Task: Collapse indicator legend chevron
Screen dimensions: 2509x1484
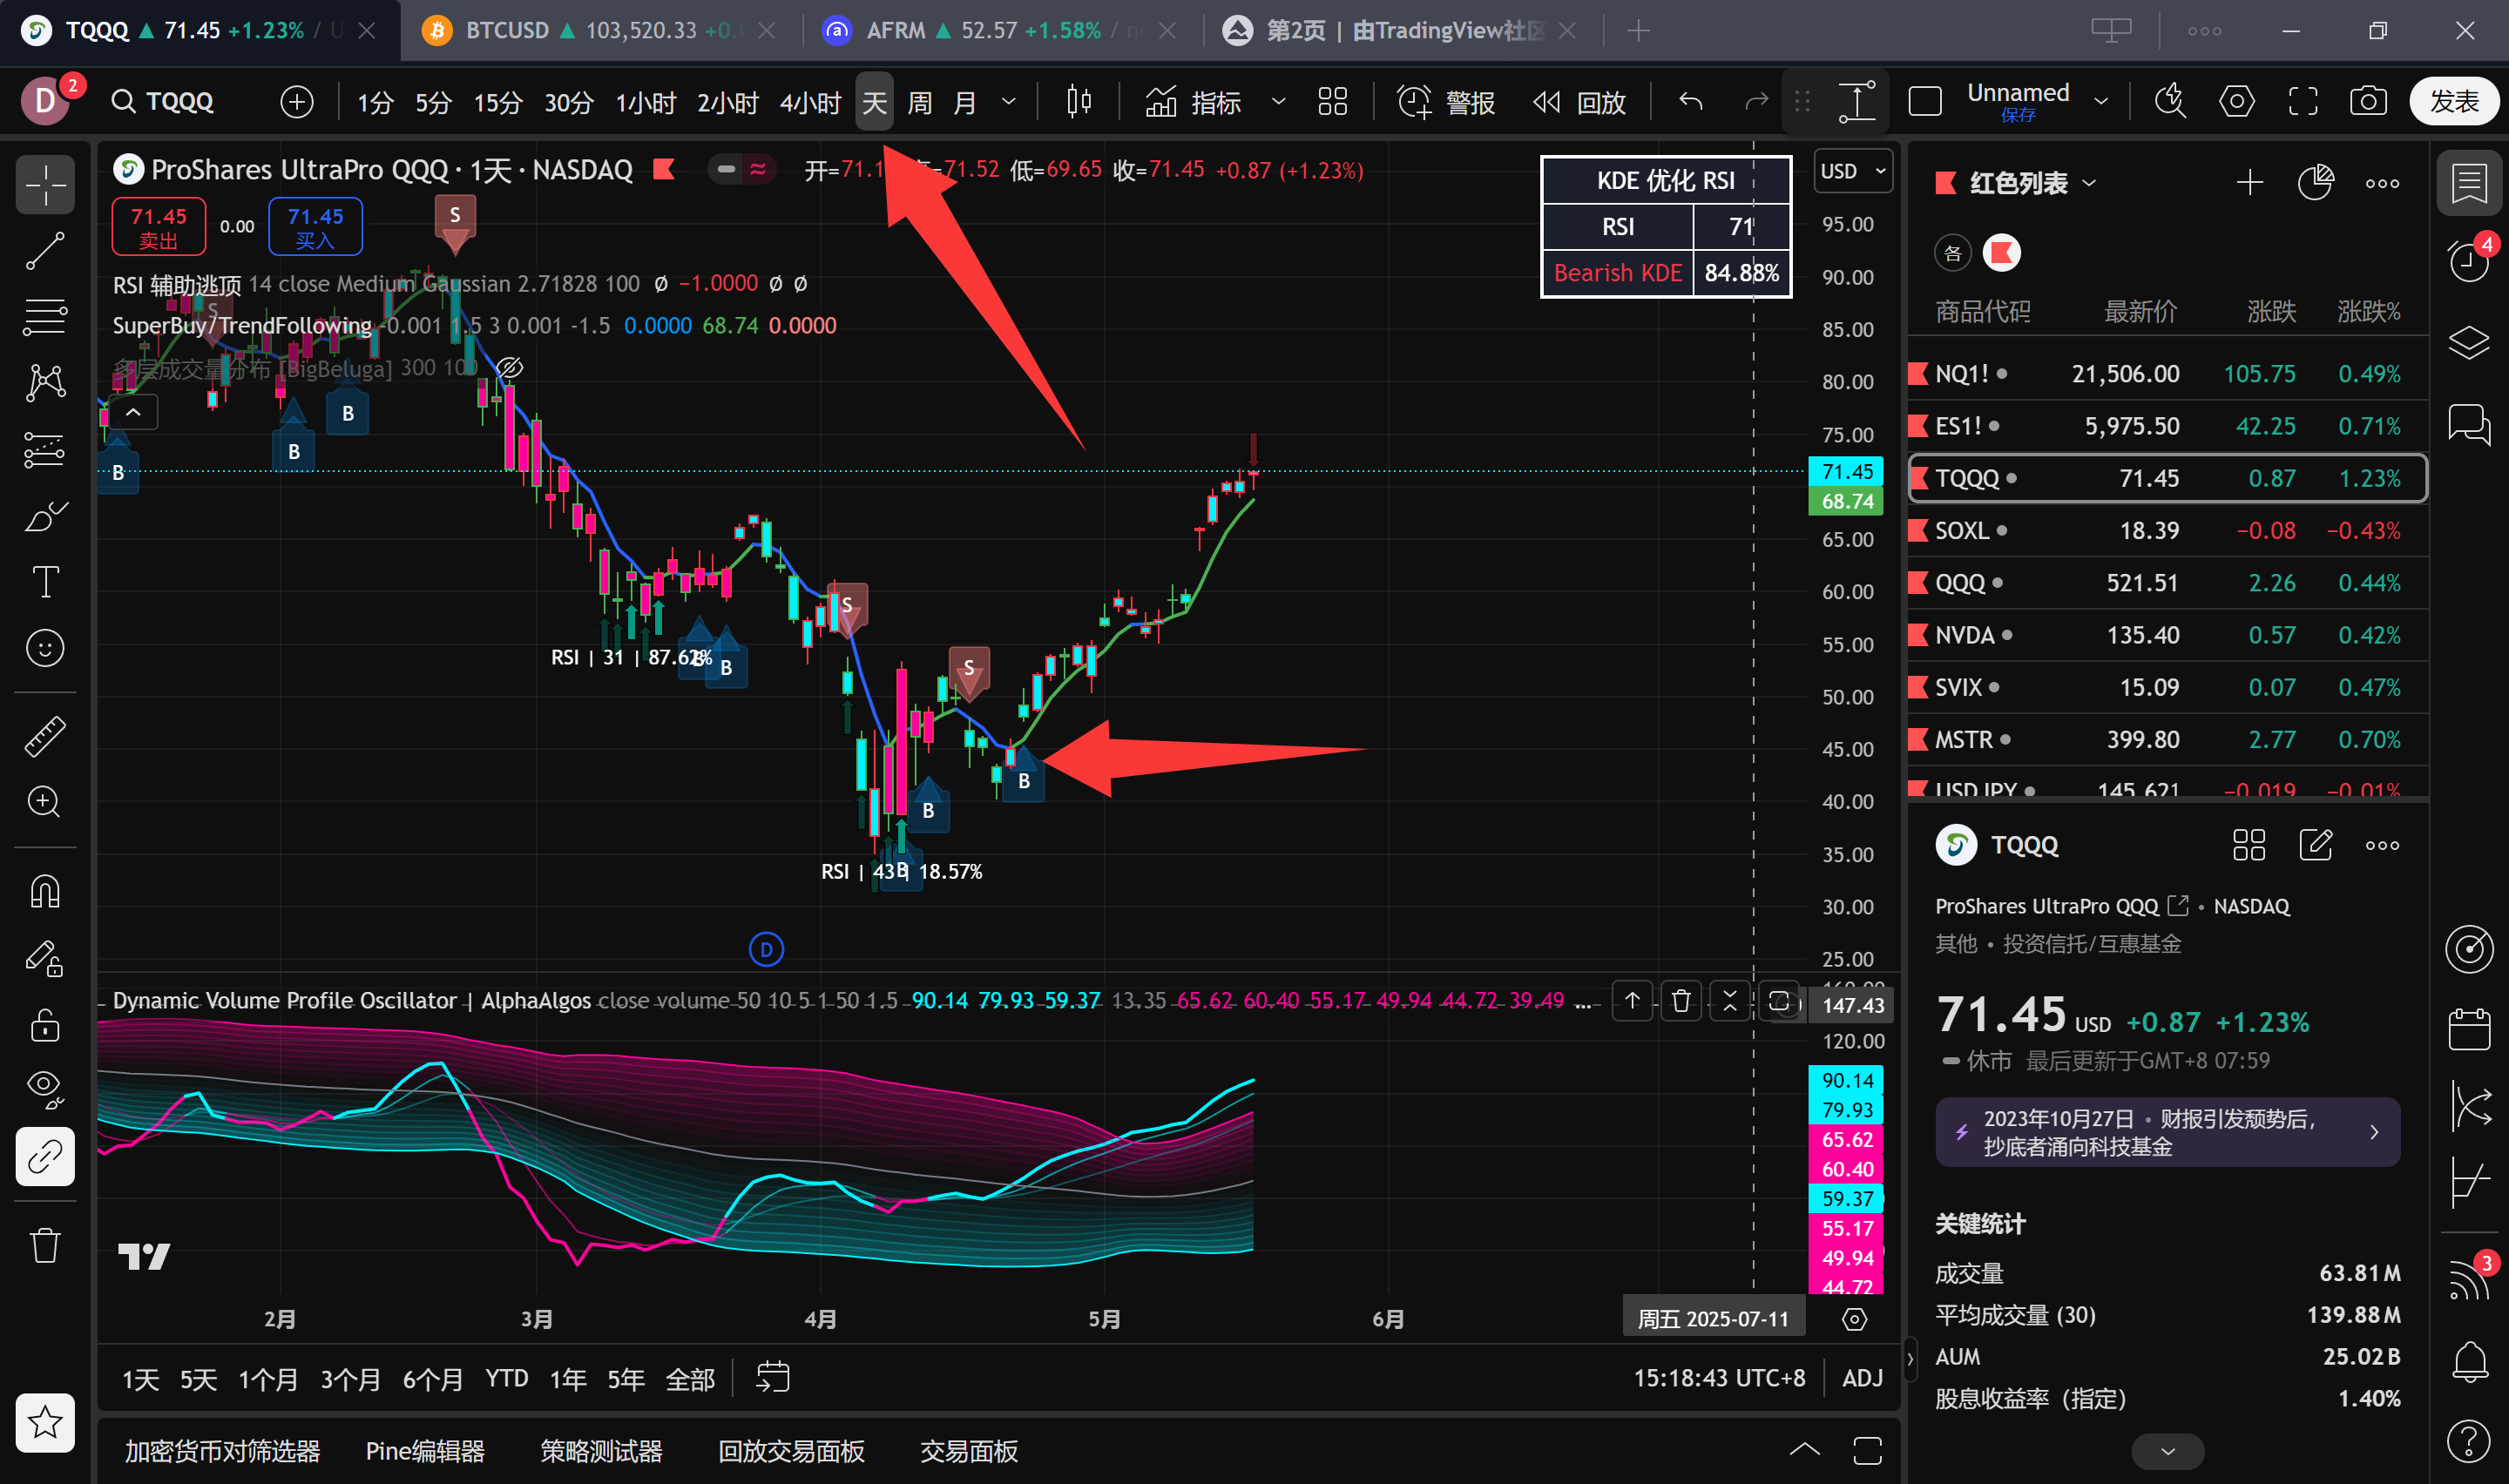Action: (133, 412)
